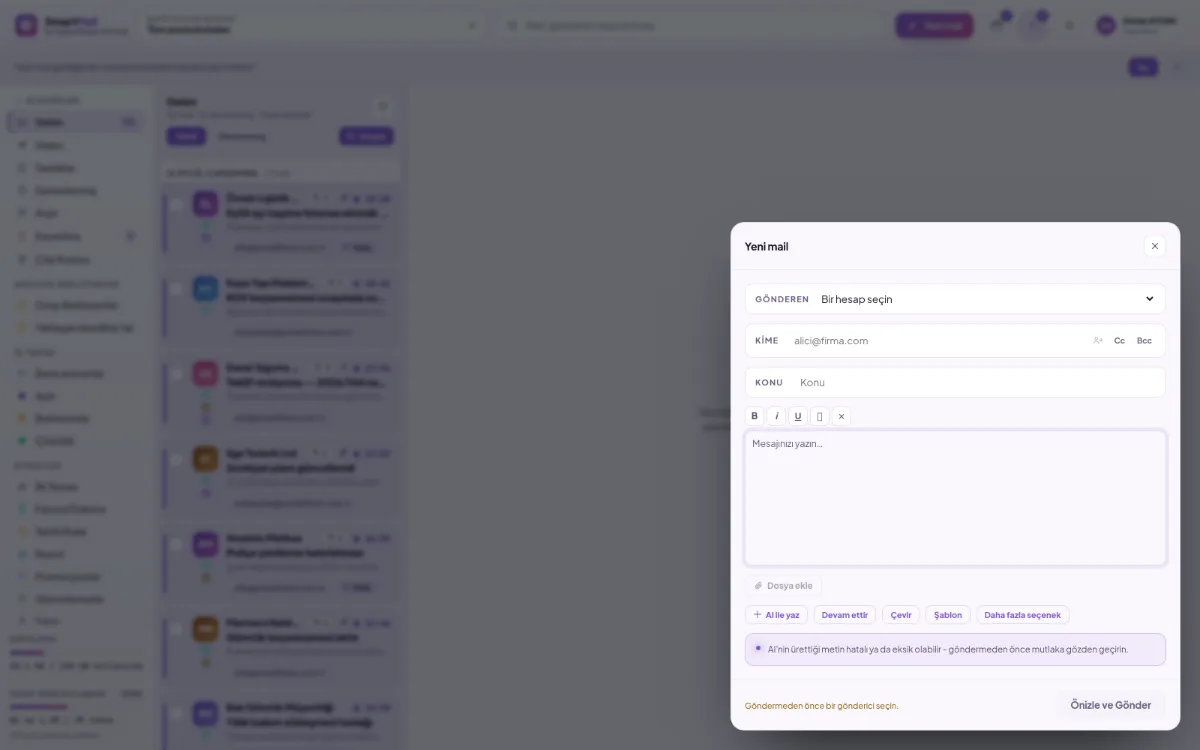This screenshot has width=1200, height=750.
Task: Attach a file using Dosya ekle
Action: click(x=783, y=586)
